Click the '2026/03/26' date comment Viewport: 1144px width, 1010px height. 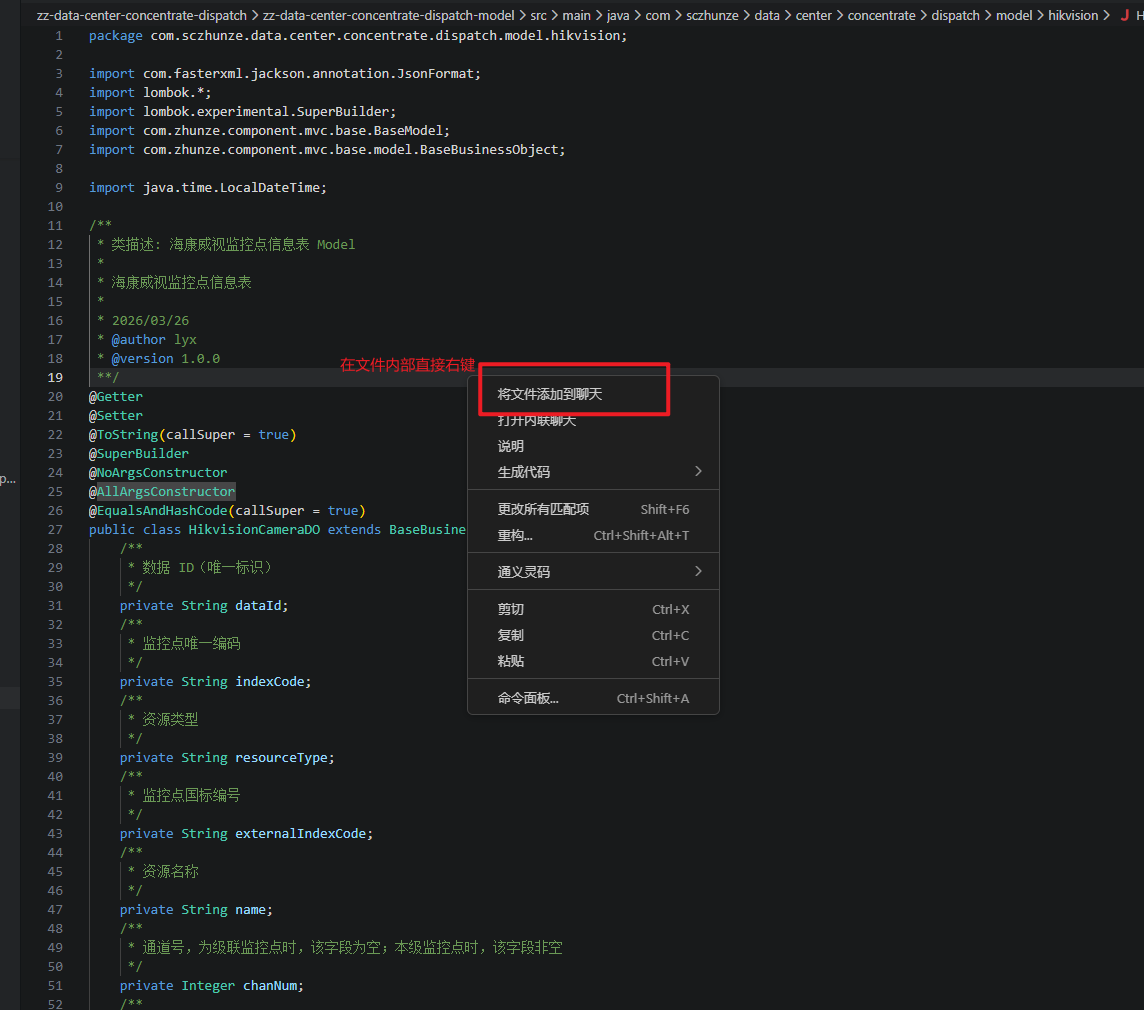click(150, 320)
